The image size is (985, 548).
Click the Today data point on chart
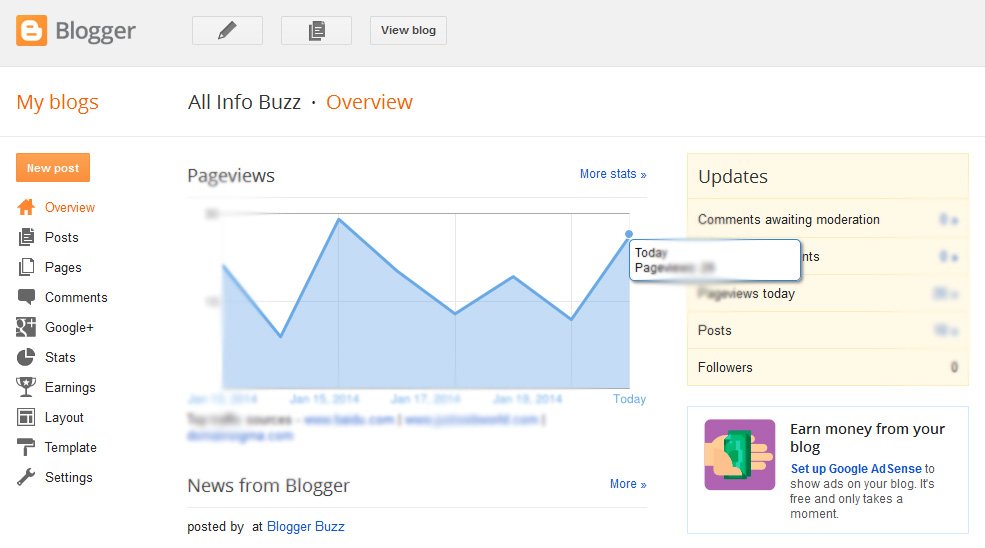629,234
